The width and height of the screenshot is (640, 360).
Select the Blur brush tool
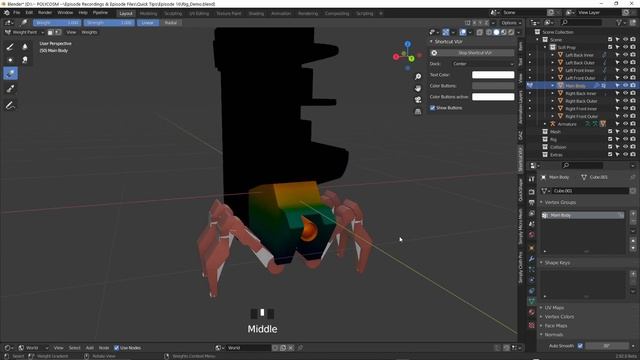coord(25,47)
